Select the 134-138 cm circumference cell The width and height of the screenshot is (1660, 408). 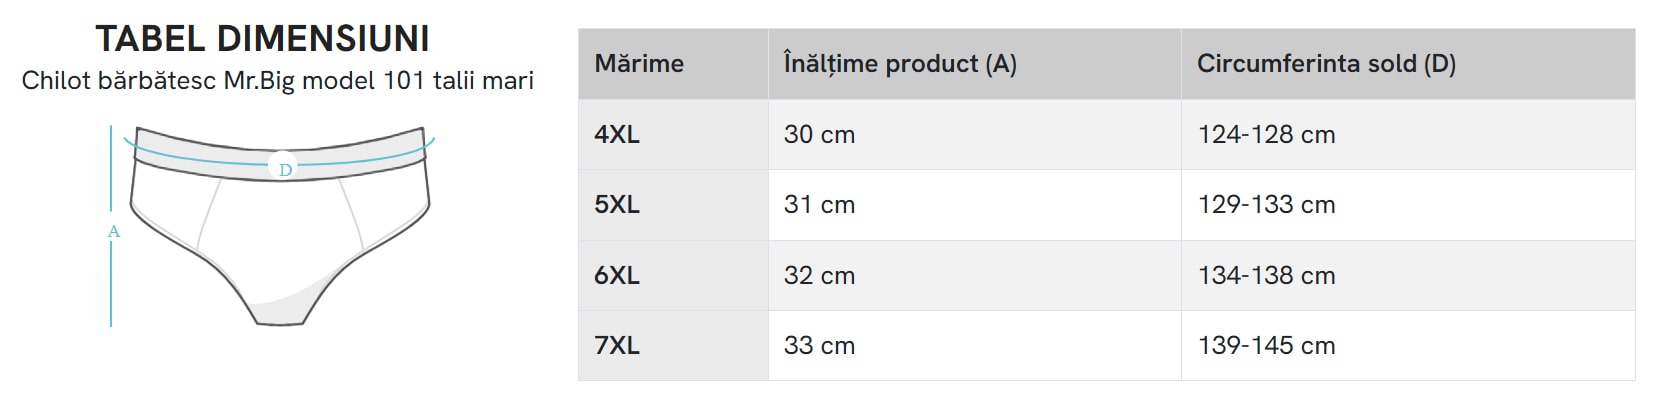pyautogui.click(x=1266, y=275)
